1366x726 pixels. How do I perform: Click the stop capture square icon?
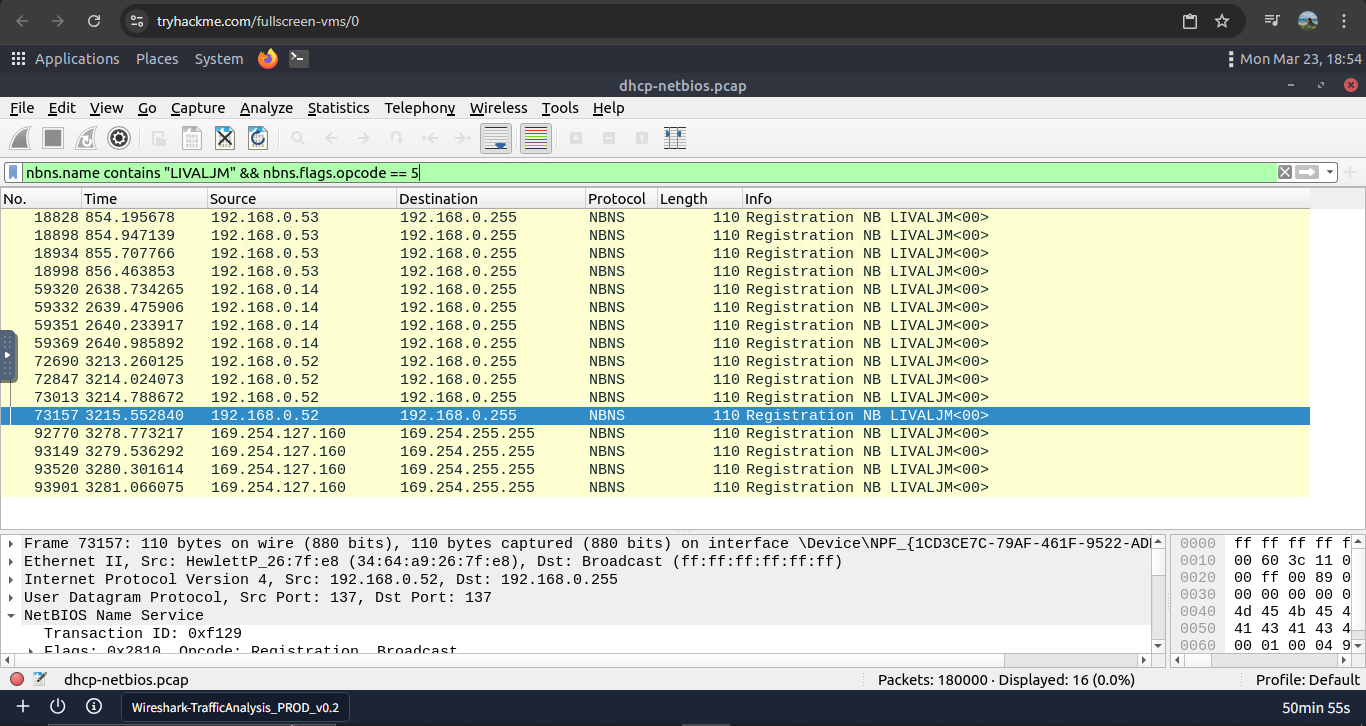coord(54,138)
